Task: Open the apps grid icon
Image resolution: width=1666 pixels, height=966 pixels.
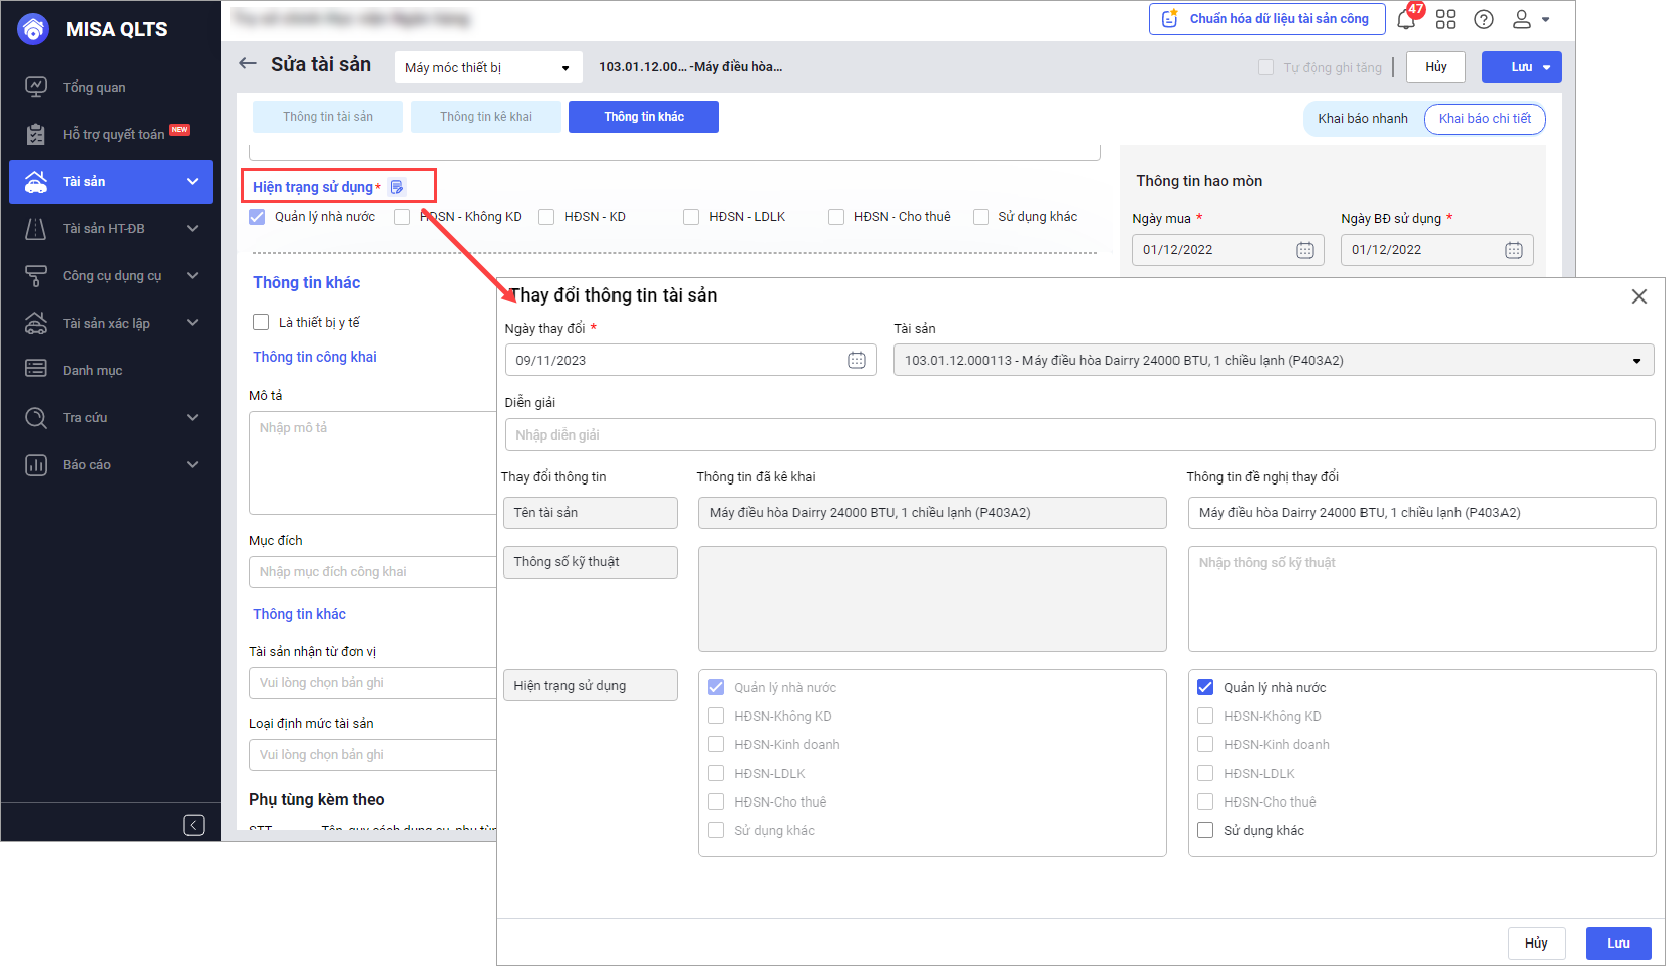Action: click(x=1445, y=19)
